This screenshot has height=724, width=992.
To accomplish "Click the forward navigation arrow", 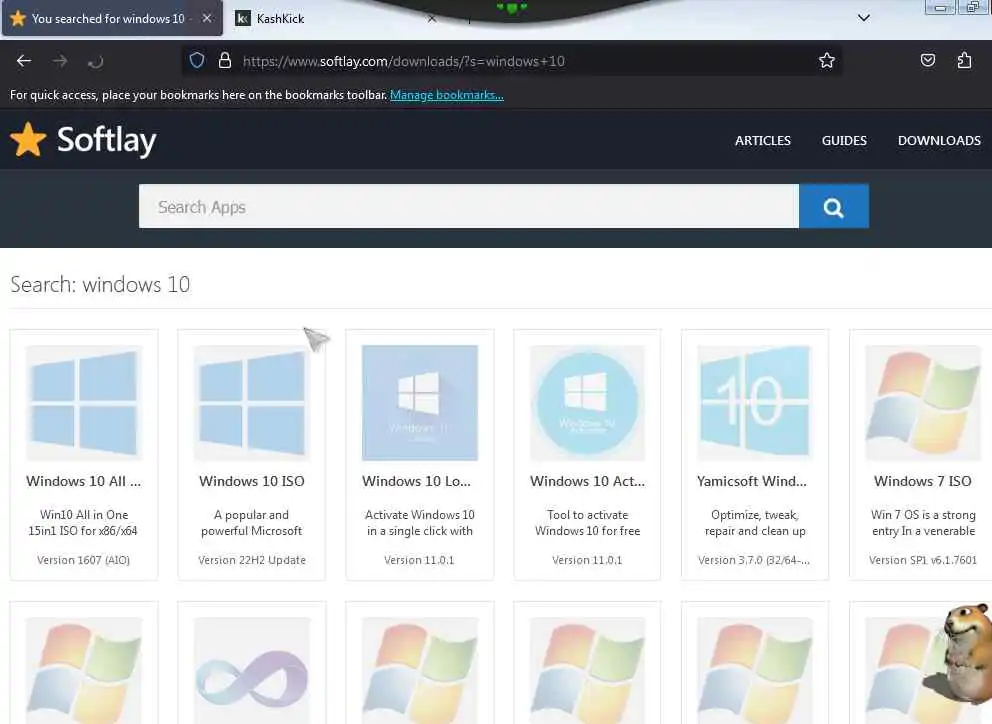I will [60, 61].
